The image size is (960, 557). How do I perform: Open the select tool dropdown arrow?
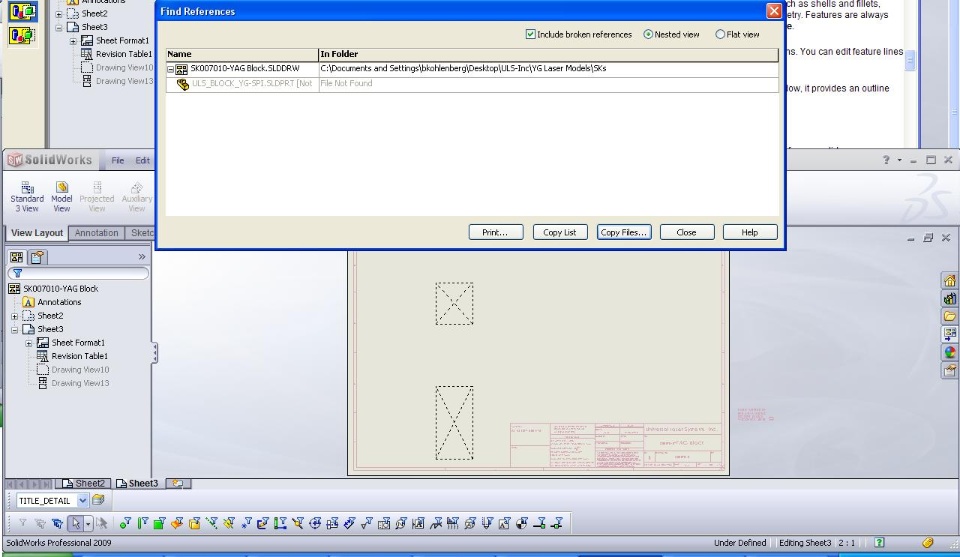pos(88,524)
